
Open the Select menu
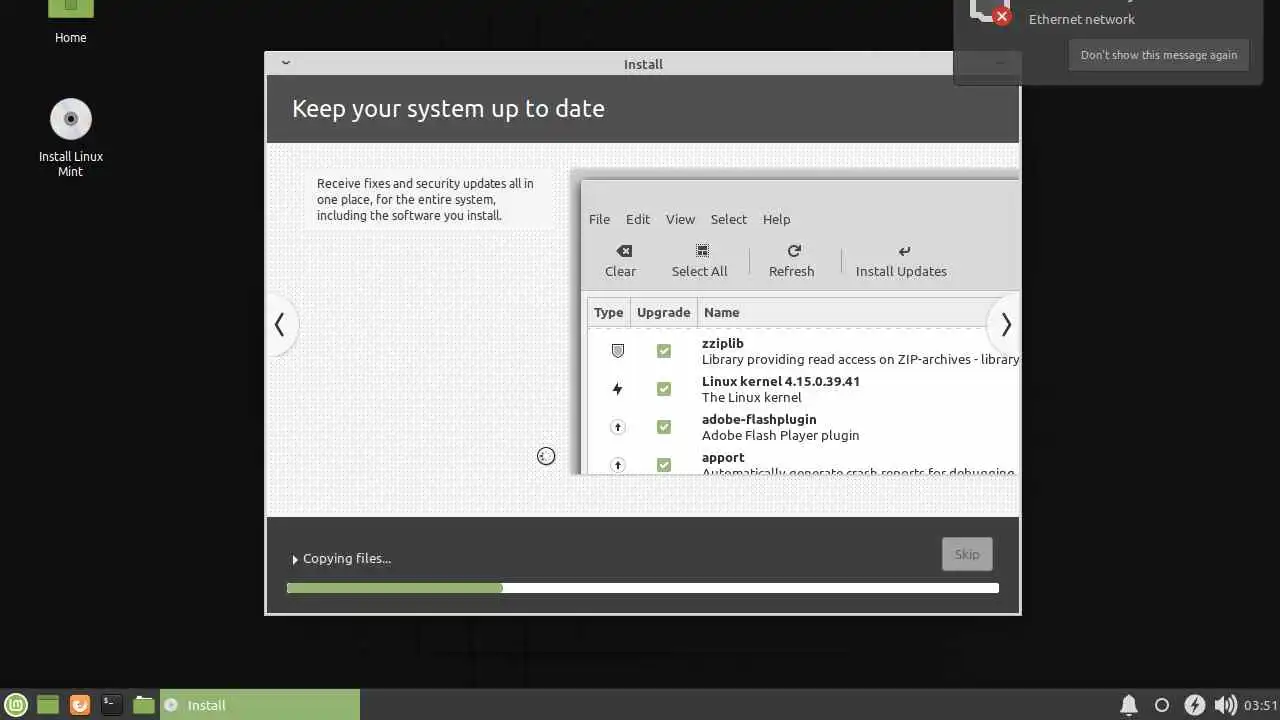pos(729,219)
